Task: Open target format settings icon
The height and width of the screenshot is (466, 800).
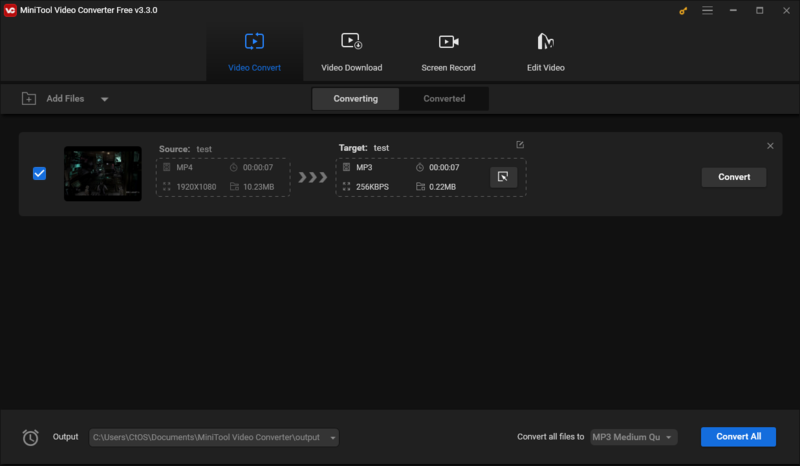Action: pyautogui.click(x=503, y=177)
